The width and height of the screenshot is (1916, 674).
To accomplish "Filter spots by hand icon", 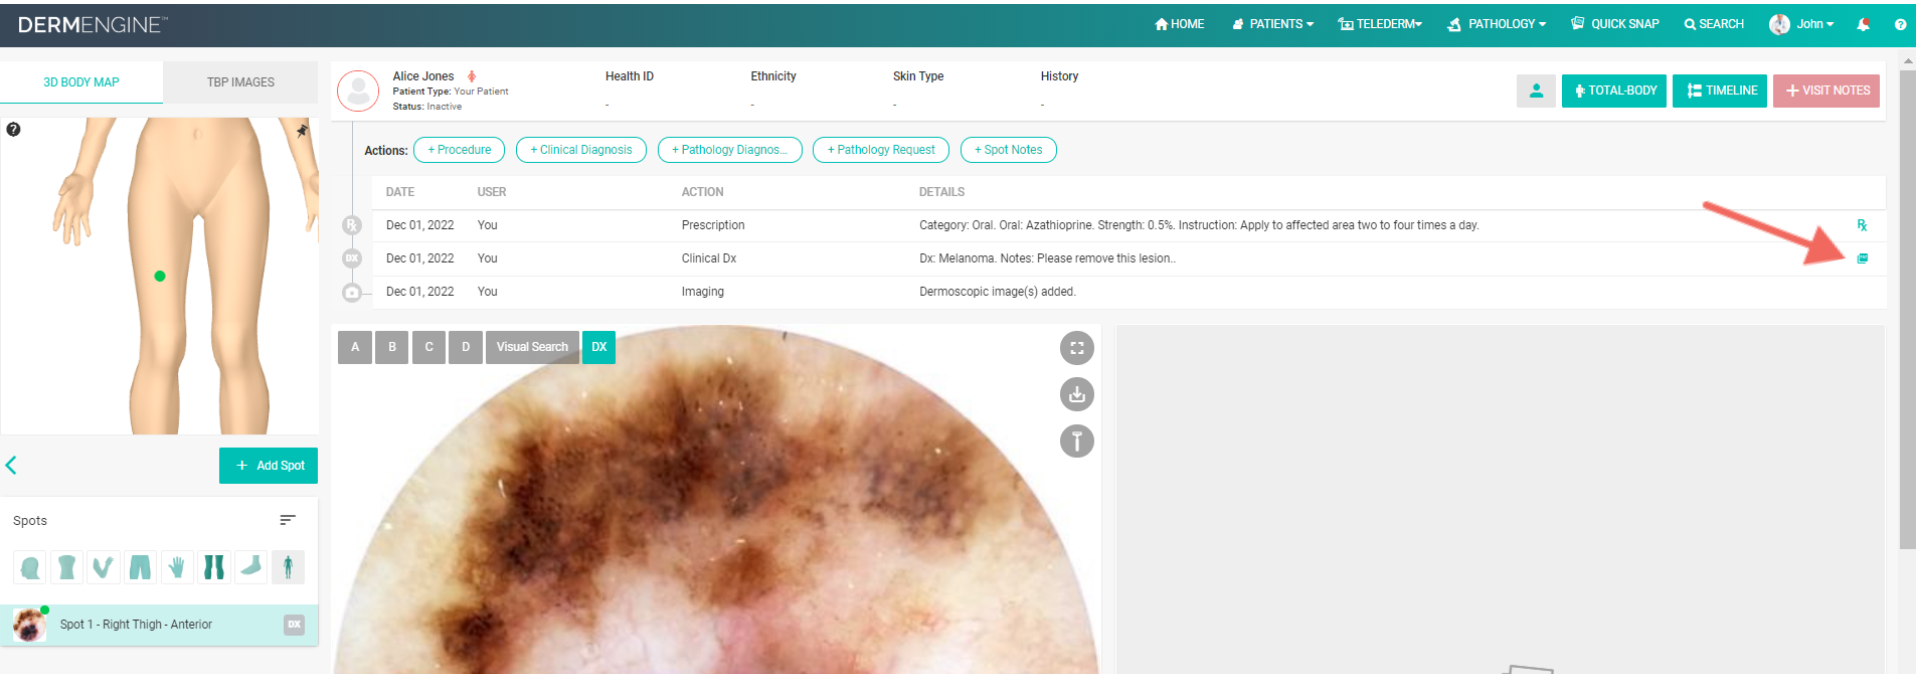I will [177, 568].
